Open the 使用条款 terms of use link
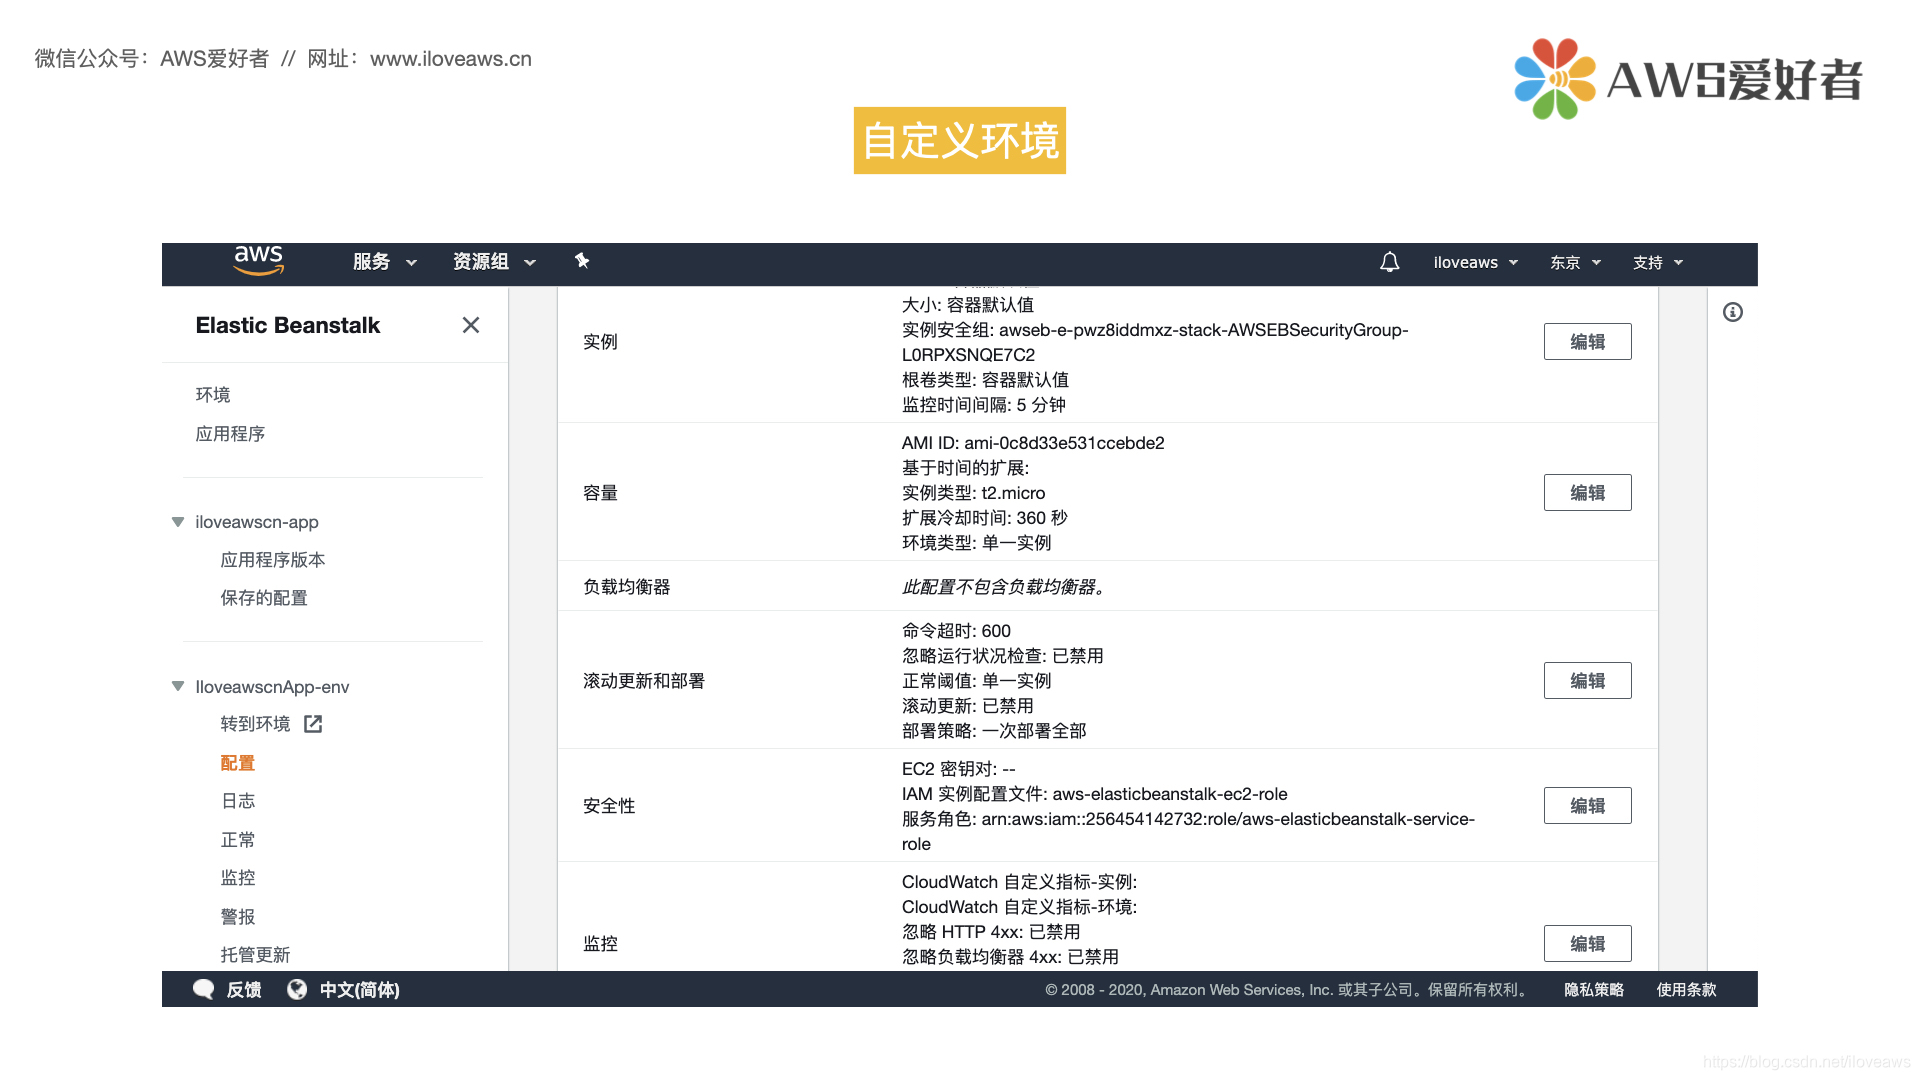 1686,990
